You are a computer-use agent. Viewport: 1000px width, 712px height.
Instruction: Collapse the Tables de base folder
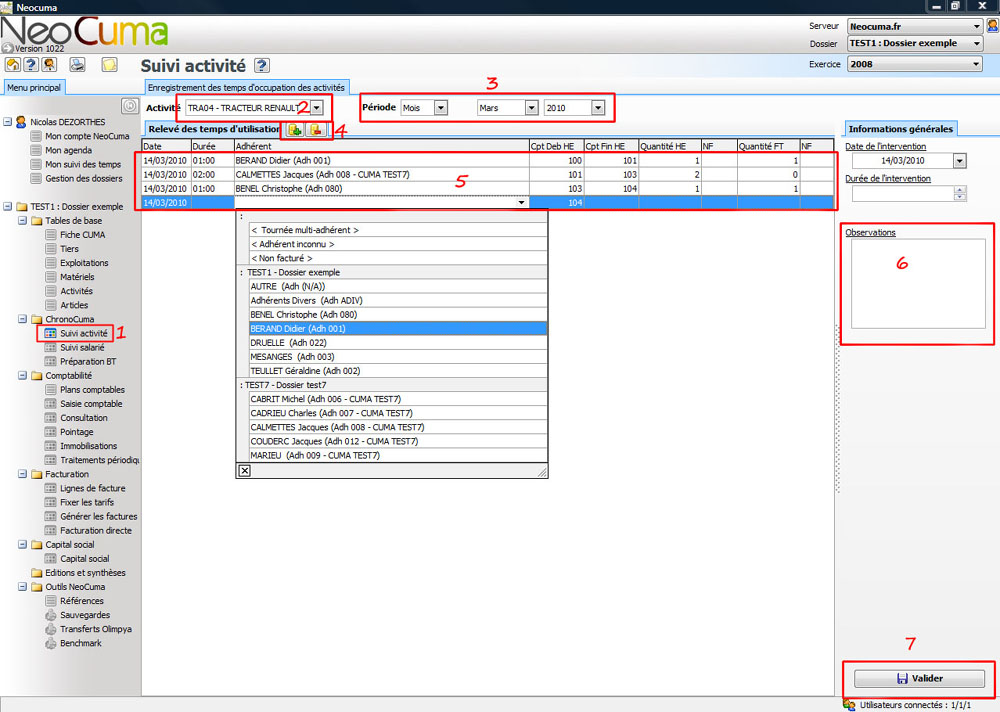click(22, 220)
